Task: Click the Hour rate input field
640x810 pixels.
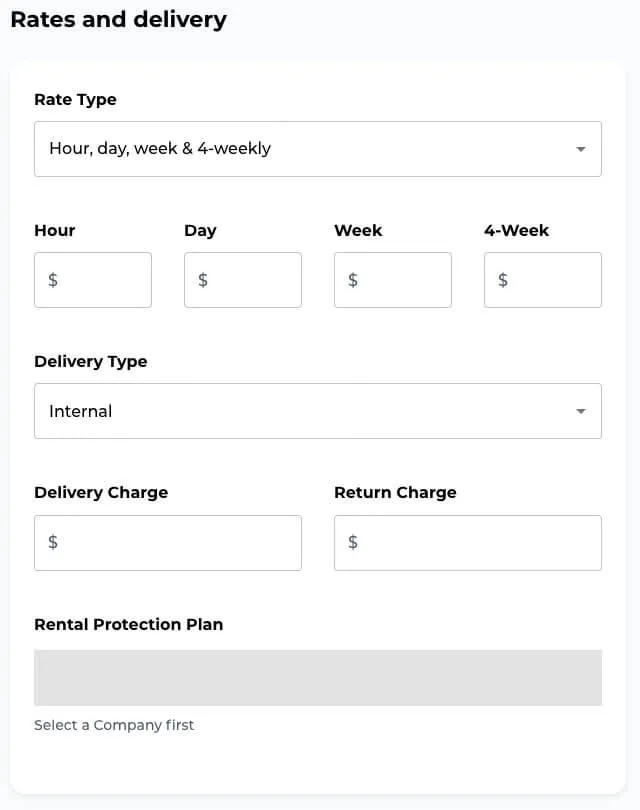Action: click(x=93, y=280)
